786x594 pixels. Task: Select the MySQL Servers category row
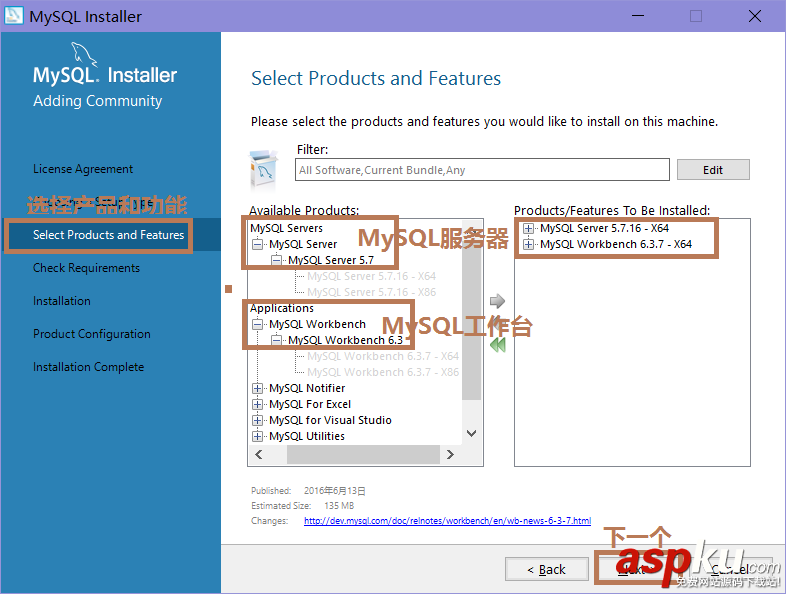[x=286, y=228]
